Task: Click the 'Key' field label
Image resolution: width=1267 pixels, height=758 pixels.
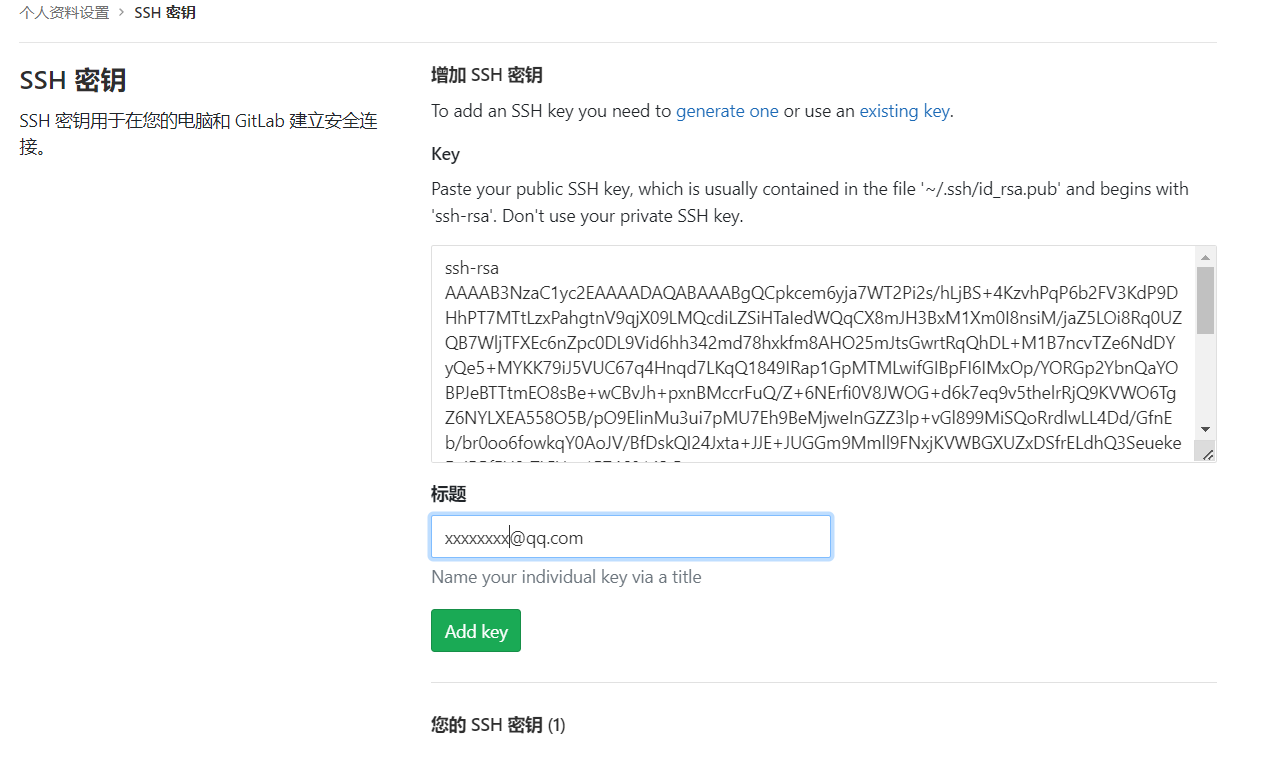Action: 444,154
